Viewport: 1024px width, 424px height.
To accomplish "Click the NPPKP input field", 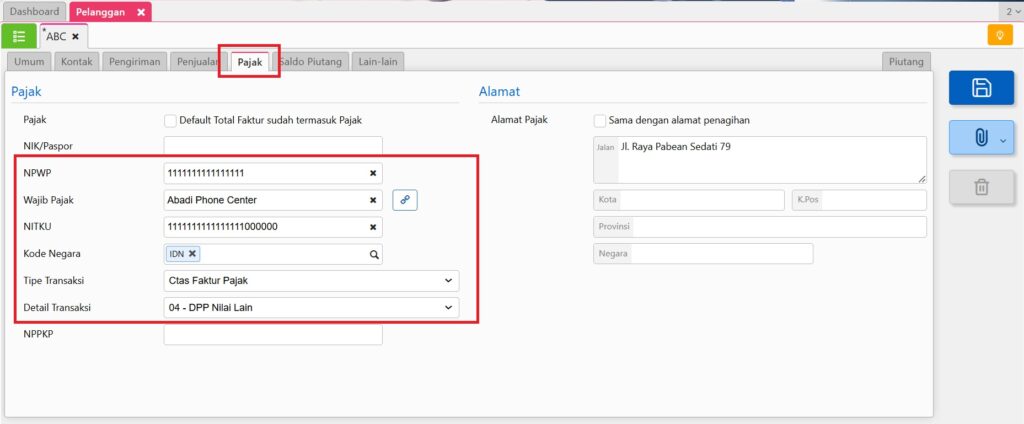I will click(x=273, y=335).
